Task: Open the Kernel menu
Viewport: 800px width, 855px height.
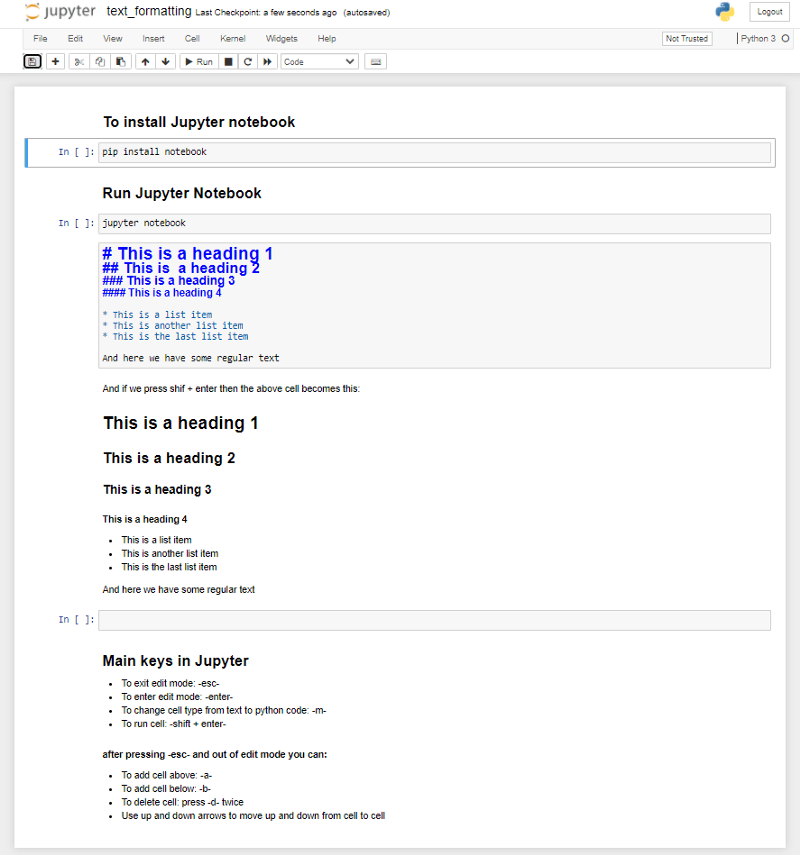Action: click(x=233, y=39)
